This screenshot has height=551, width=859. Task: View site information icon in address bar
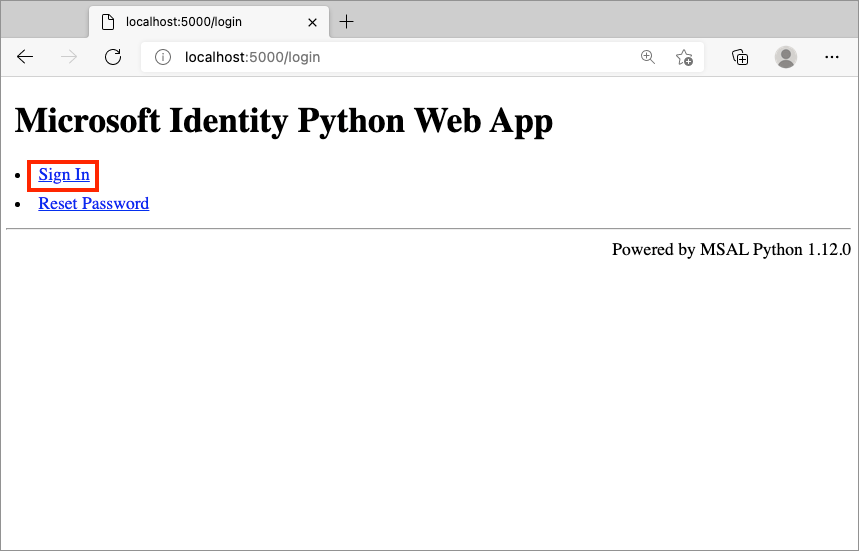click(x=163, y=57)
